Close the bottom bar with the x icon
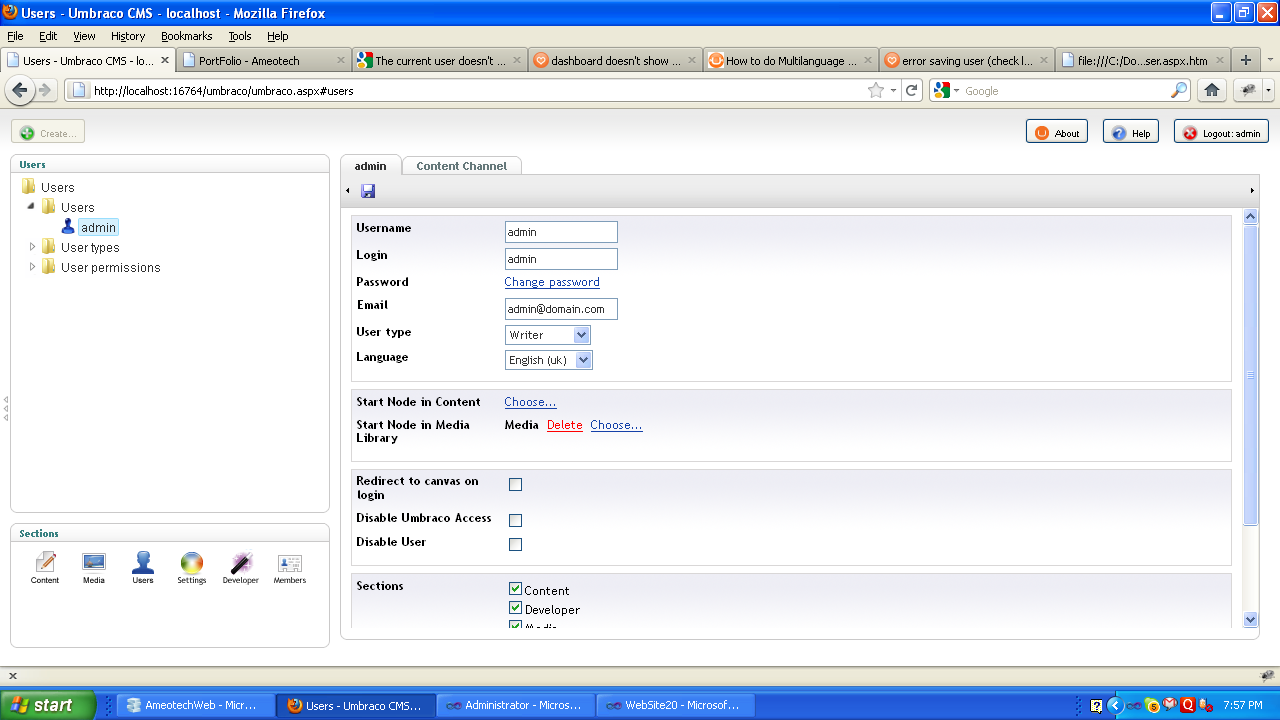 click(13, 676)
